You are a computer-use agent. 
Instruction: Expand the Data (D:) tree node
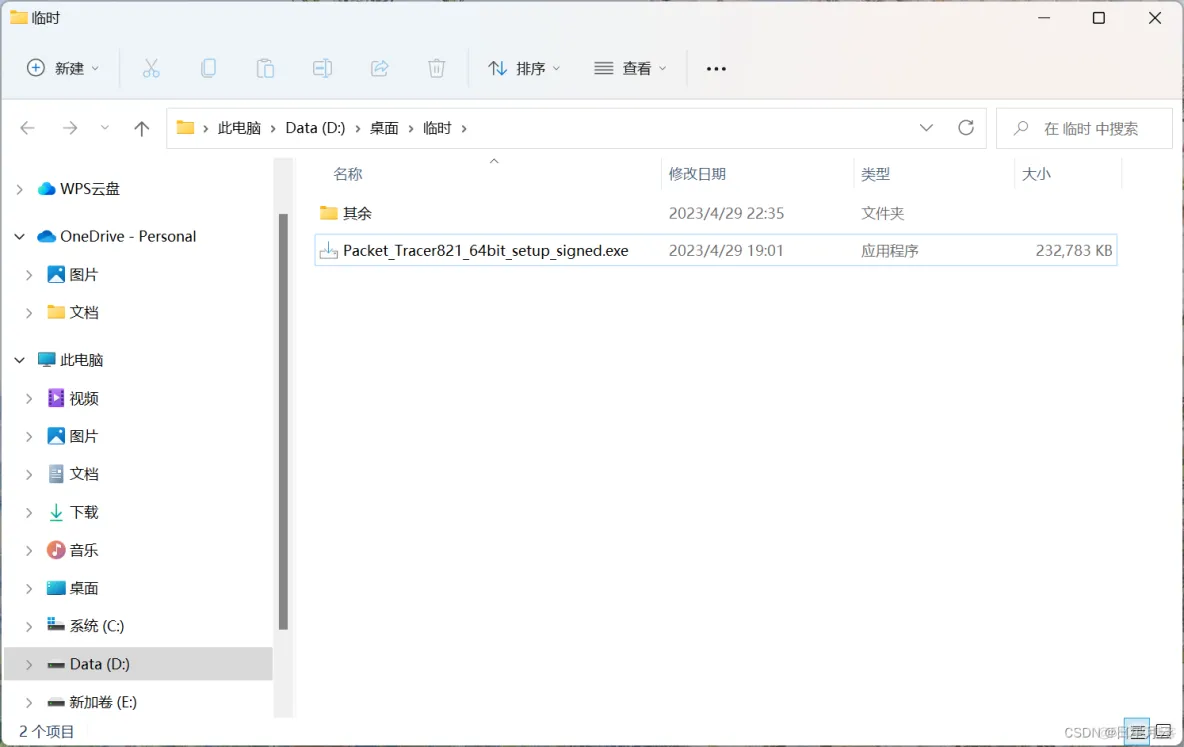pyautogui.click(x=29, y=664)
